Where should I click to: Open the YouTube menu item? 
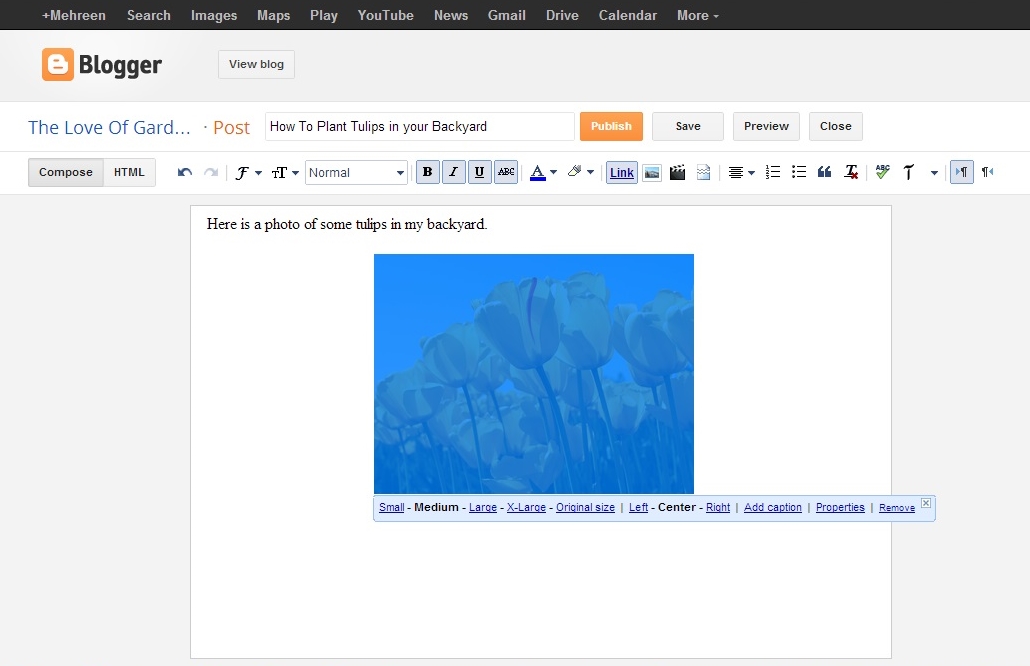coord(385,15)
